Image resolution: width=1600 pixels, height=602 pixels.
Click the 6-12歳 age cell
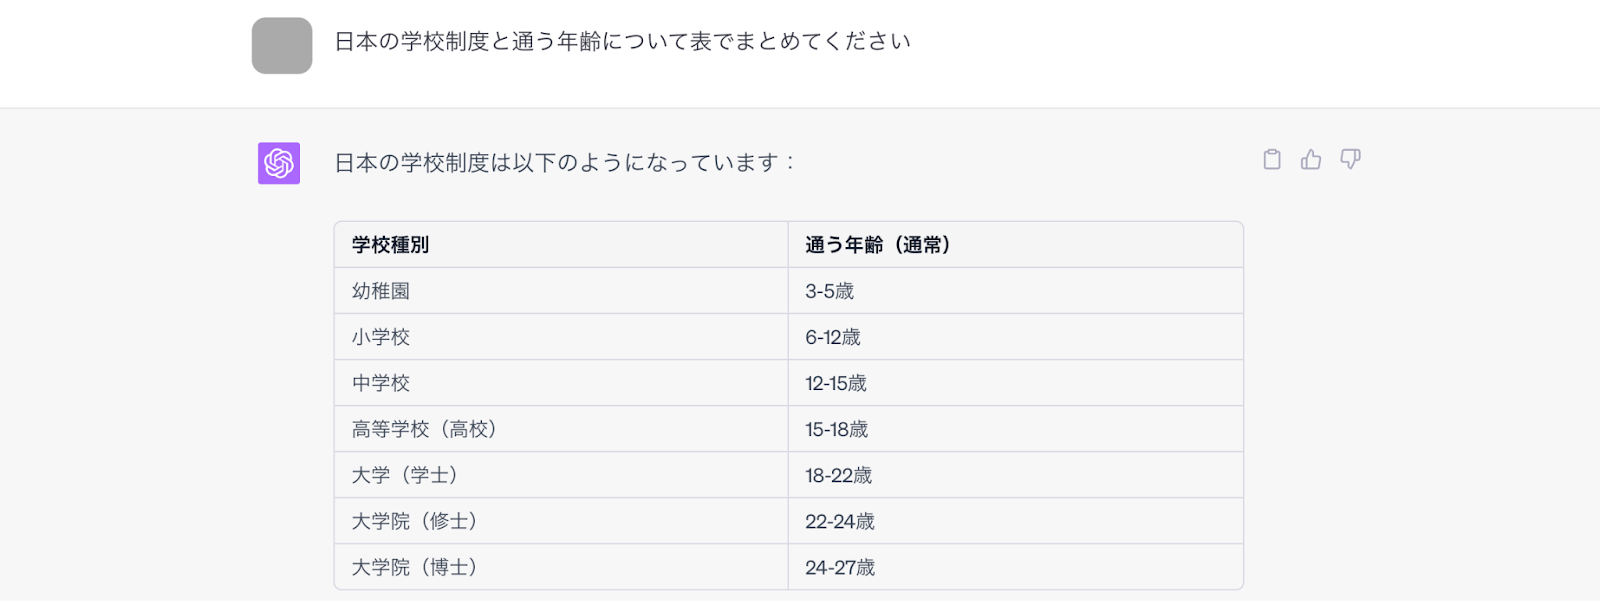coord(833,337)
